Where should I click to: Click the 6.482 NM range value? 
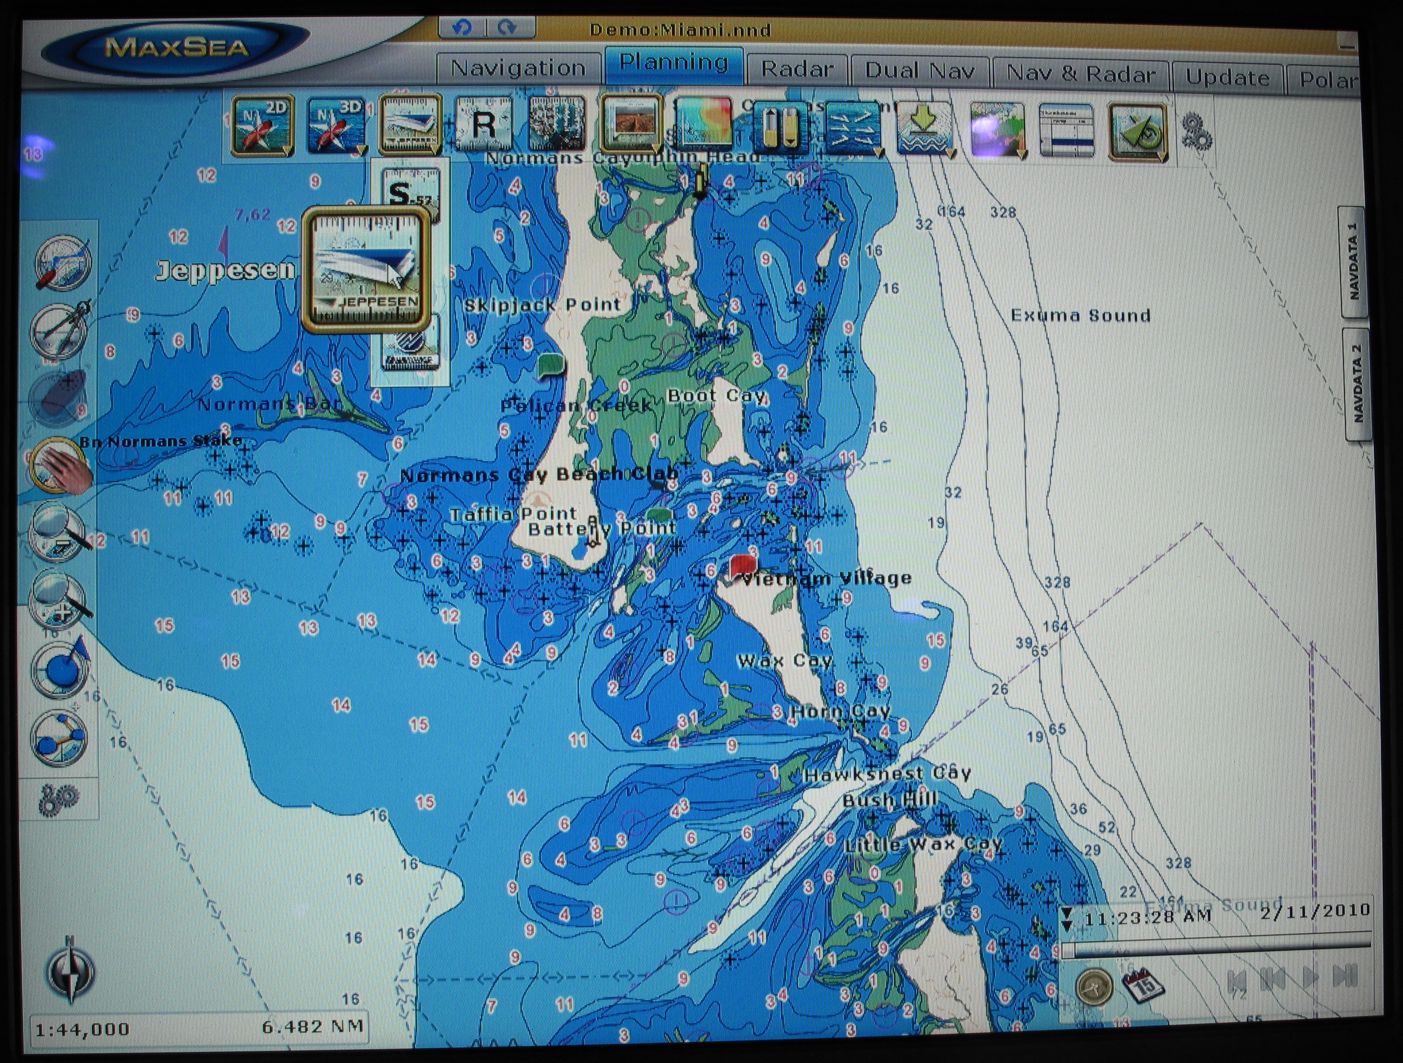point(313,1027)
